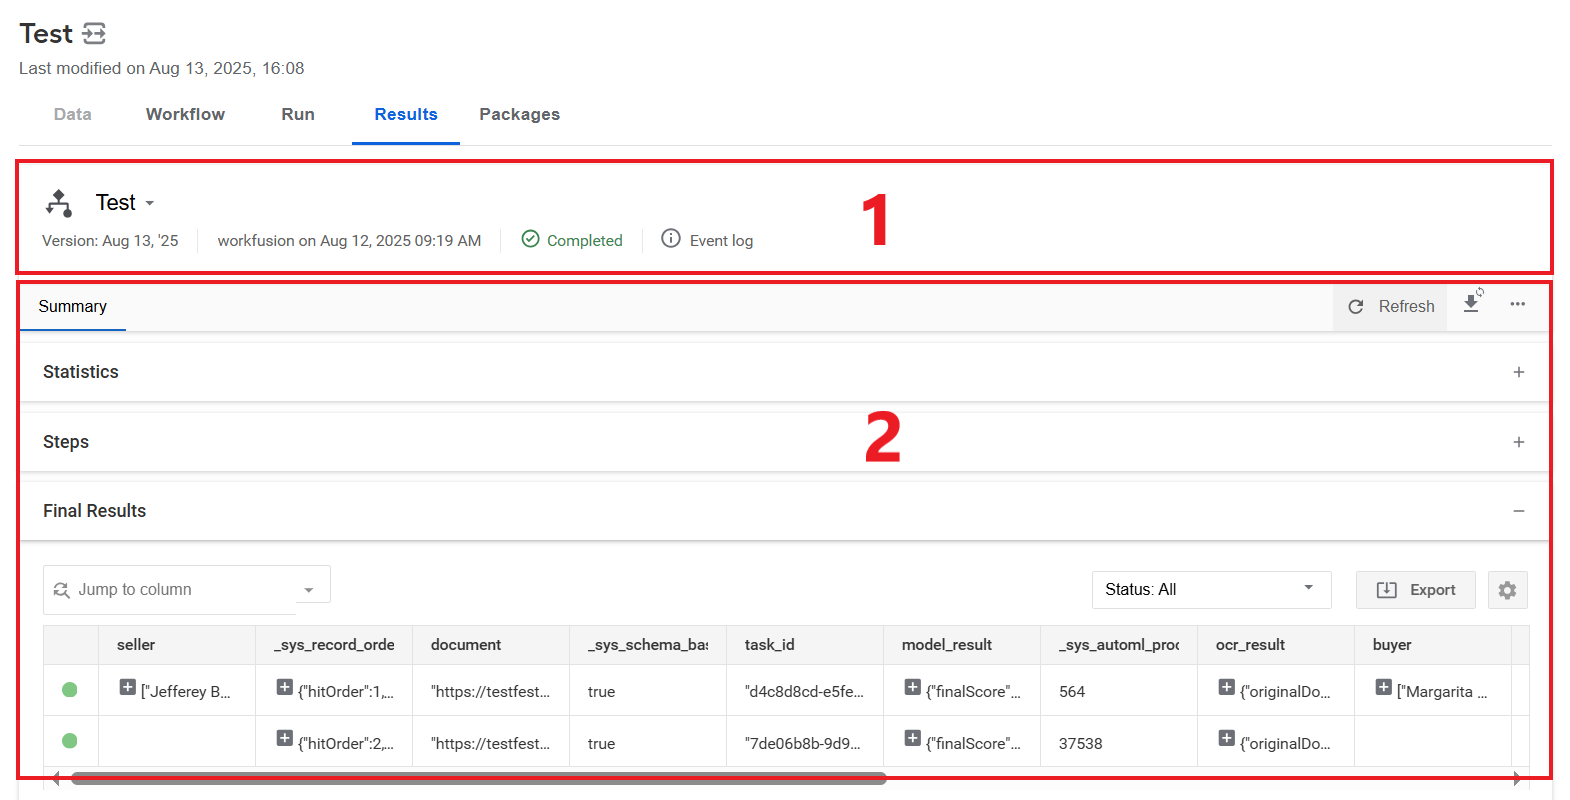This screenshot has height=800, width=1570.
Task: Click the true value in the hitOrder 2 row
Action: pyautogui.click(x=602, y=744)
